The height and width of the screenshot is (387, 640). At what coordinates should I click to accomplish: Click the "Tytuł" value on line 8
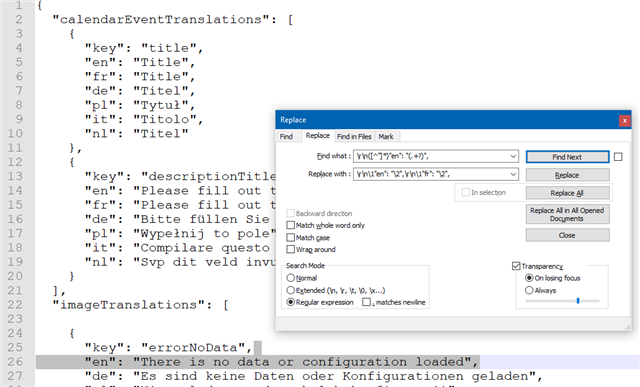(164, 105)
